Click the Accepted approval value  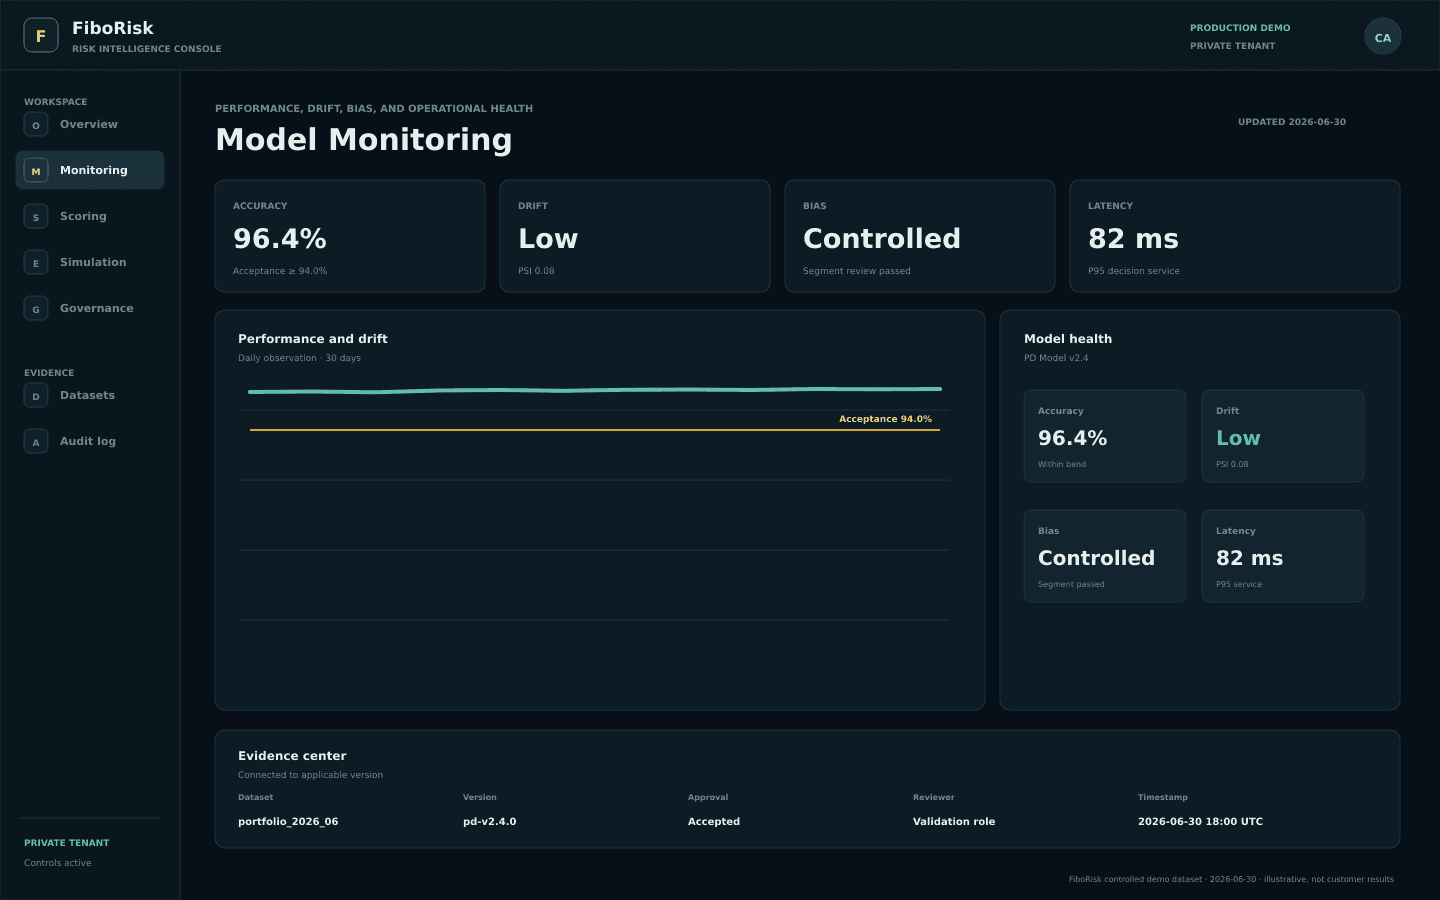pyautogui.click(x=714, y=822)
